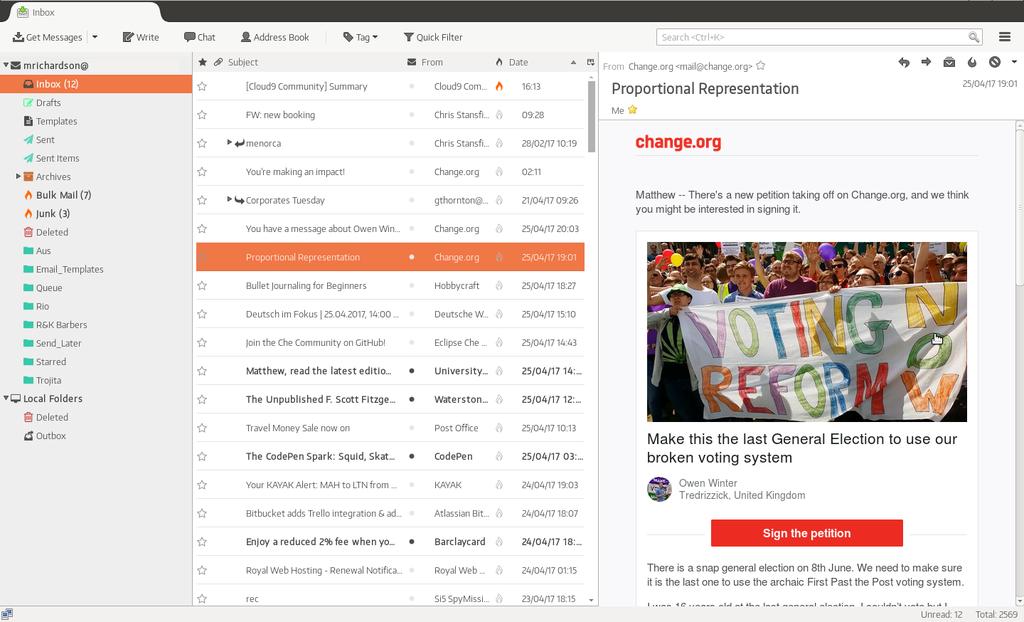The height and width of the screenshot is (622, 1024).
Task: Star the 'FW: new booking' message
Action: click(202, 115)
